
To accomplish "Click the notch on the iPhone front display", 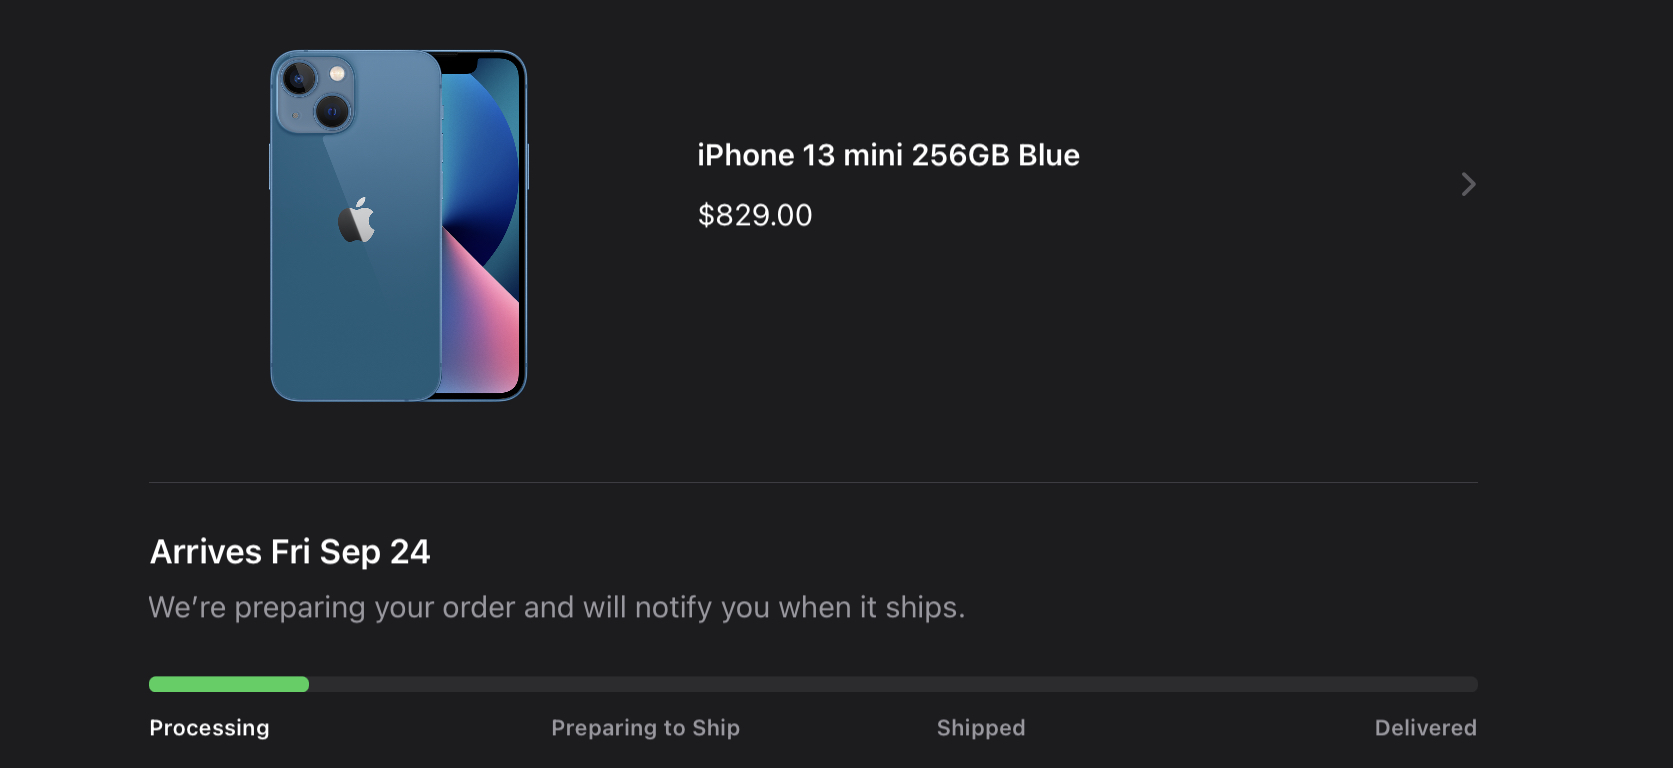I will (x=458, y=64).
